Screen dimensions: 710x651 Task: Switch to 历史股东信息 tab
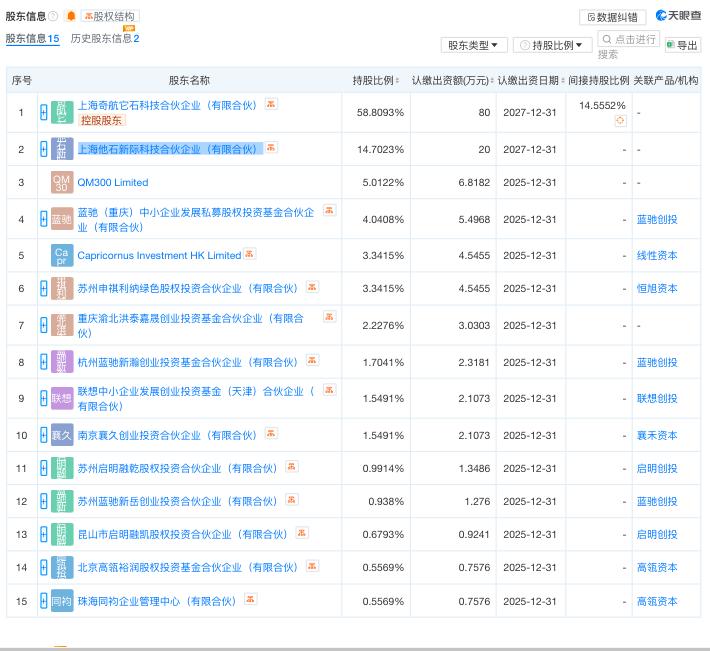pyautogui.click(x=104, y=38)
